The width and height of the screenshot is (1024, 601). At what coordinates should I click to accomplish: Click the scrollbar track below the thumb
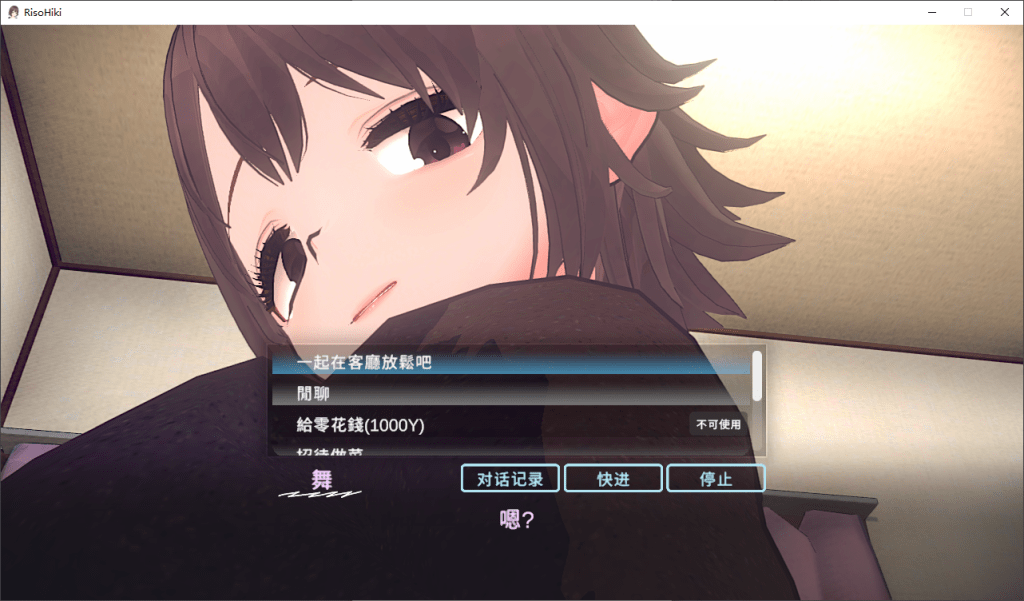click(x=757, y=428)
